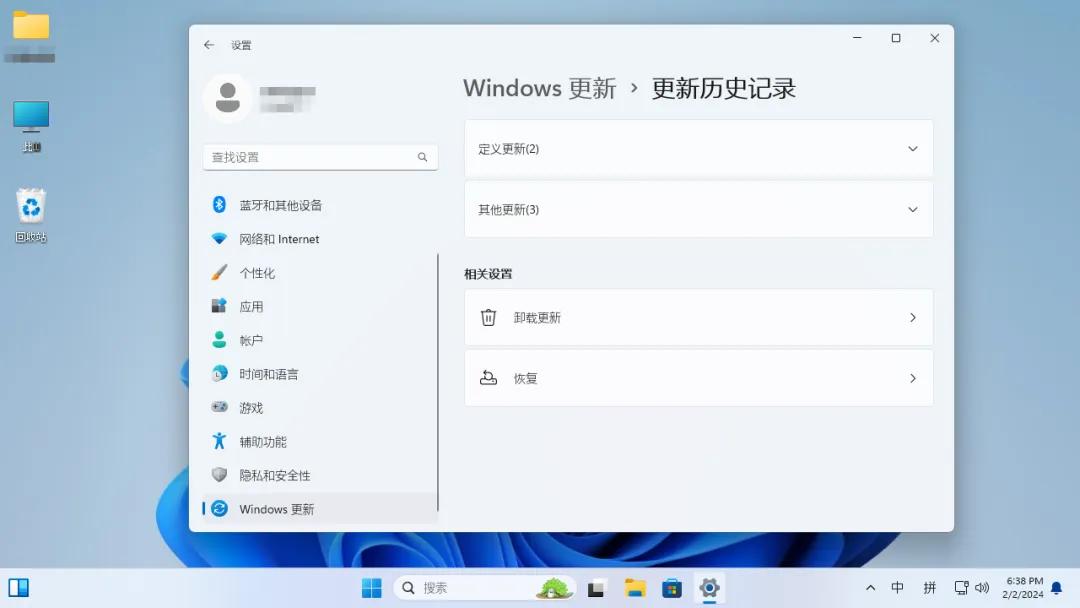Launch File Explorer from the taskbar

634,588
